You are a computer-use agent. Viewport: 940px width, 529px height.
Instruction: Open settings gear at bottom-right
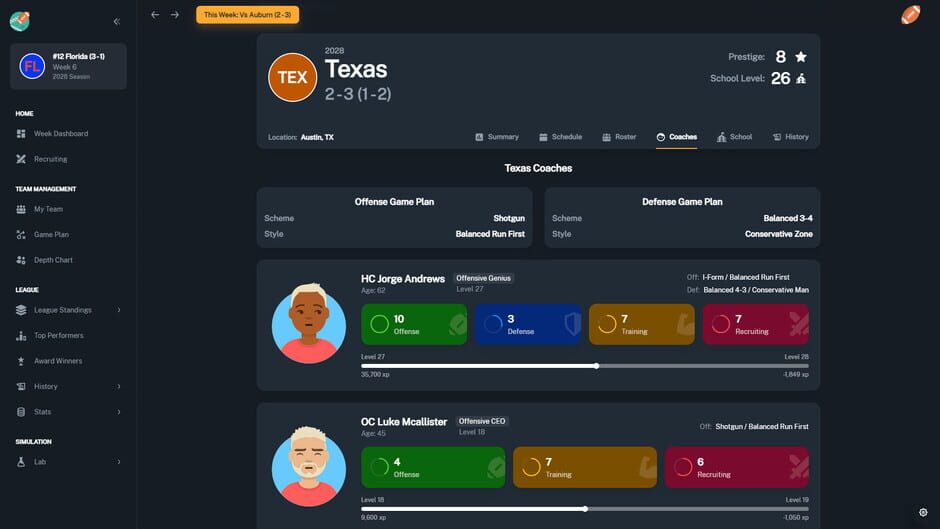922,512
